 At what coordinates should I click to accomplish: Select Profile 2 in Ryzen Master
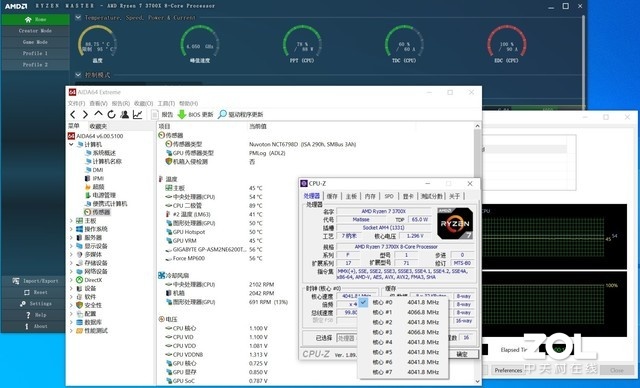tap(35, 65)
